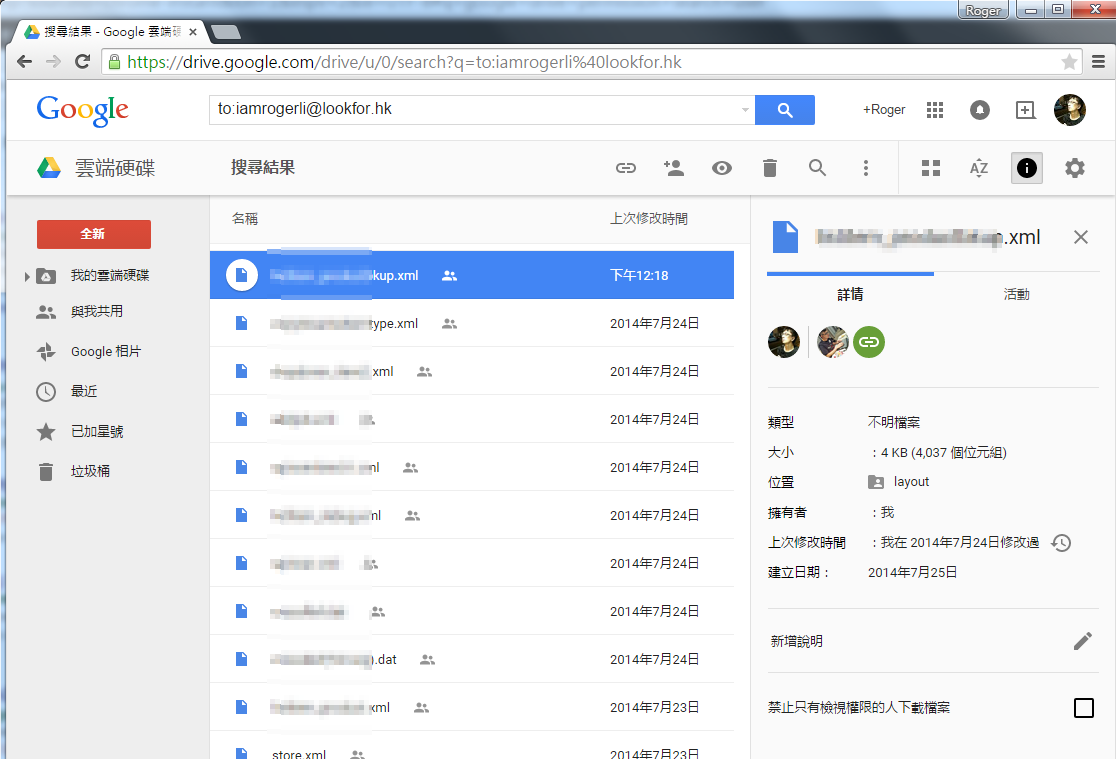Select the row dated 2014年7月23日 ending xml
The height and width of the screenshot is (759, 1116).
point(472,707)
